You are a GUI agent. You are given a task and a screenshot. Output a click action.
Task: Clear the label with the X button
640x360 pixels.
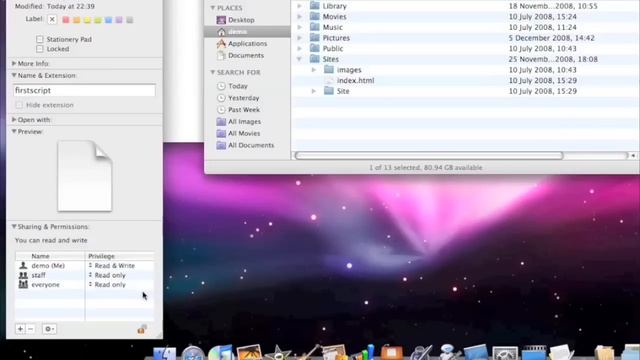point(52,19)
